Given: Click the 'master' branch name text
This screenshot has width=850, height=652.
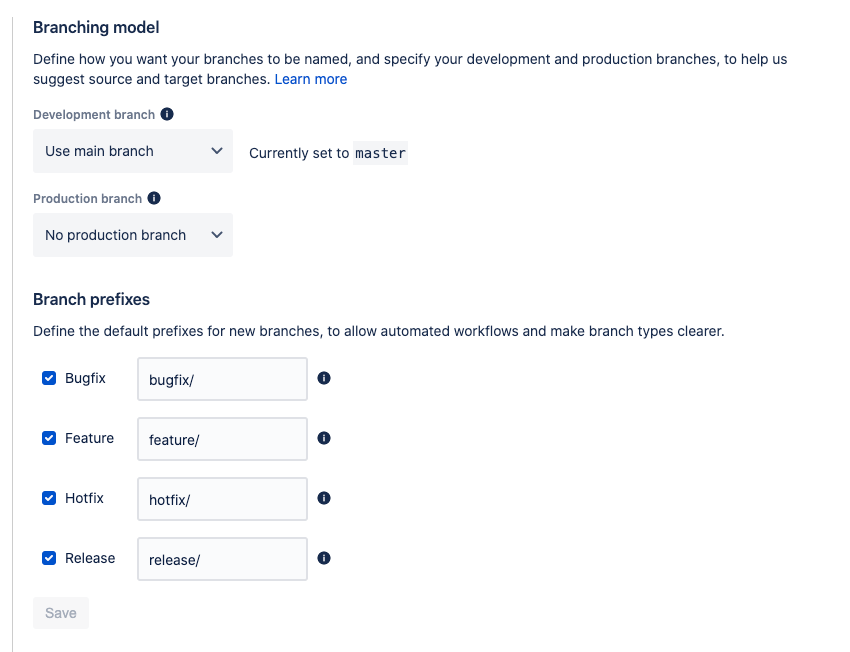Looking at the screenshot, I should [381, 153].
